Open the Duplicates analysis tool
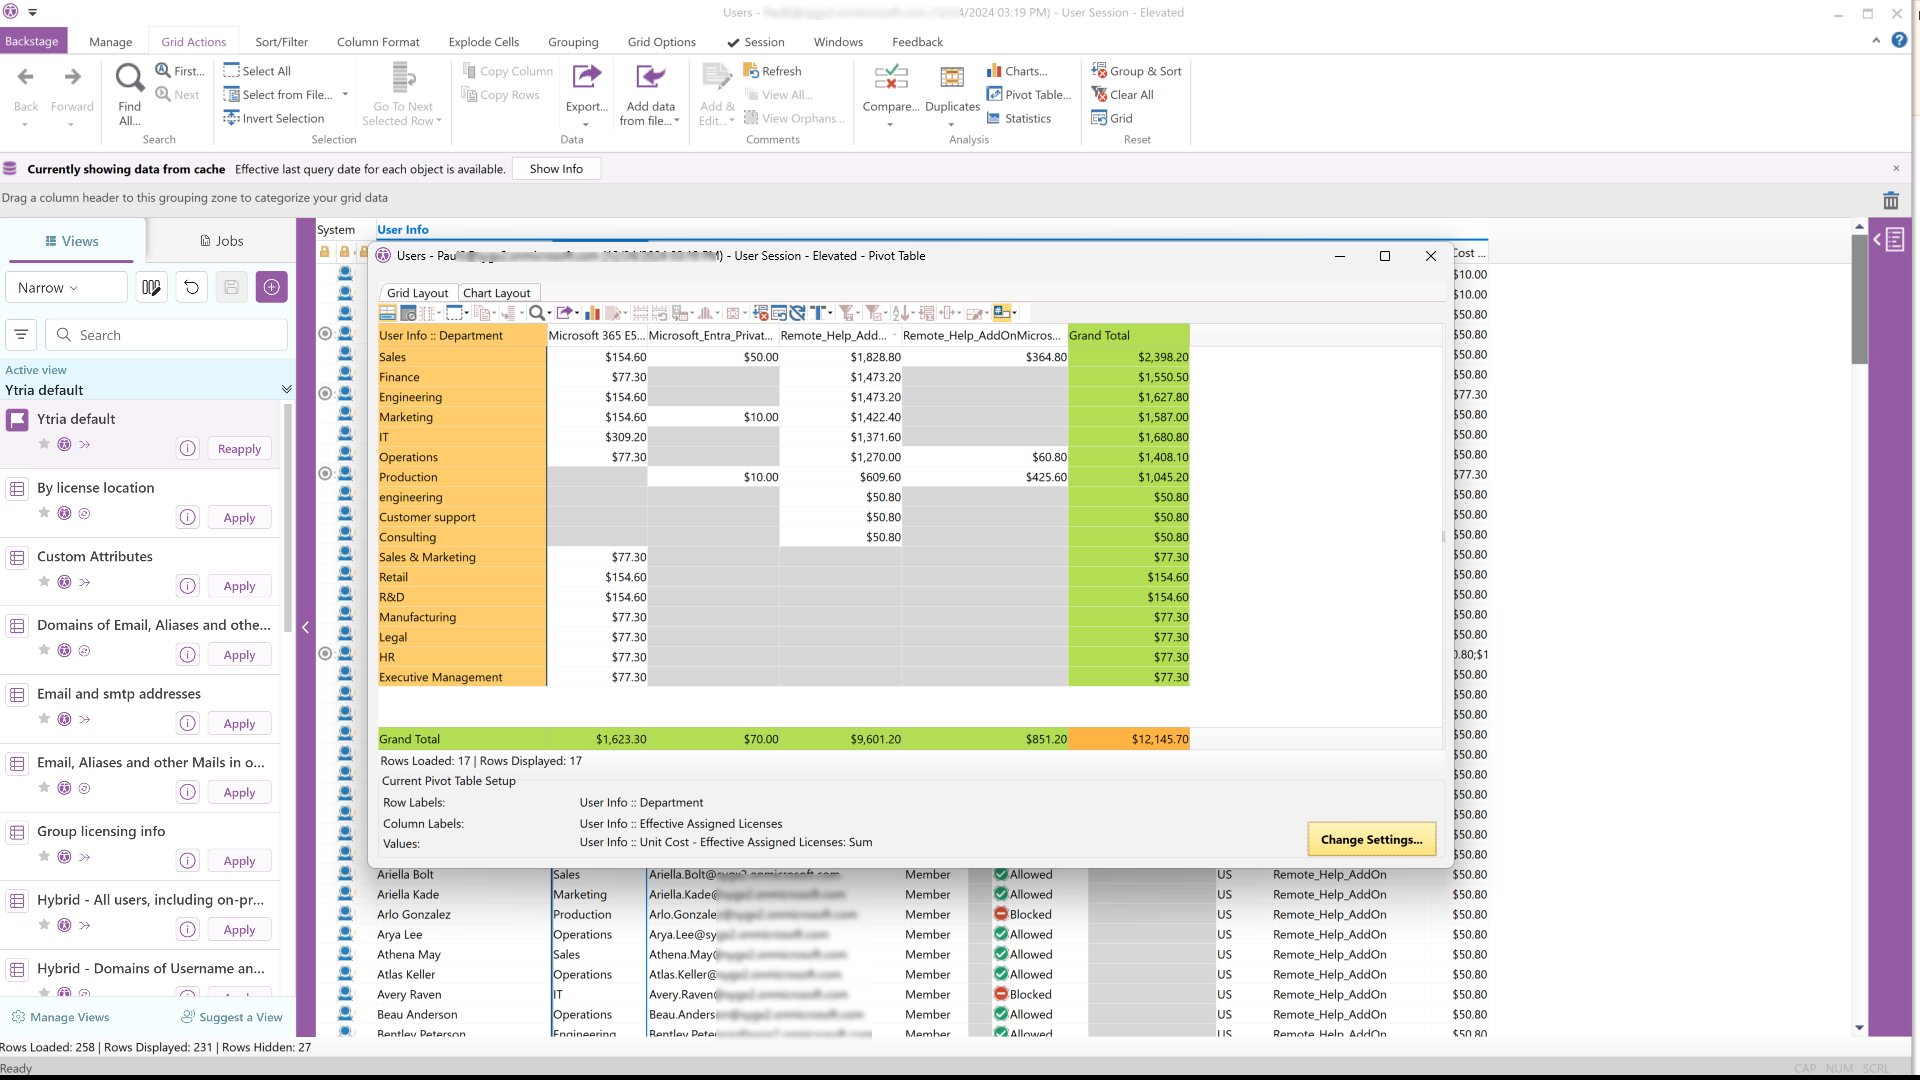The image size is (1920, 1080). pyautogui.click(x=952, y=78)
